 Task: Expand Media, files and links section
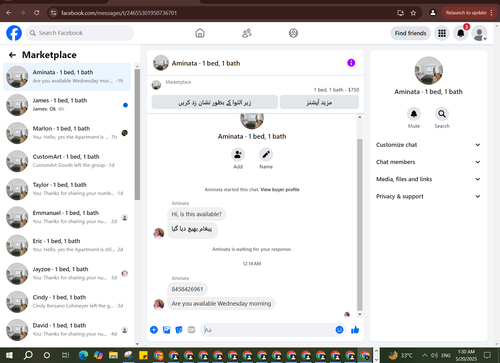(429, 179)
